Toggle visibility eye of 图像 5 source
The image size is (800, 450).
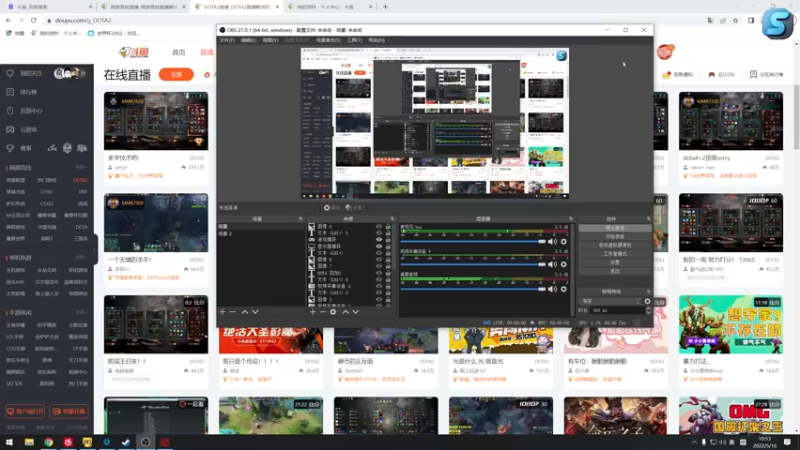[x=379, y=226]
